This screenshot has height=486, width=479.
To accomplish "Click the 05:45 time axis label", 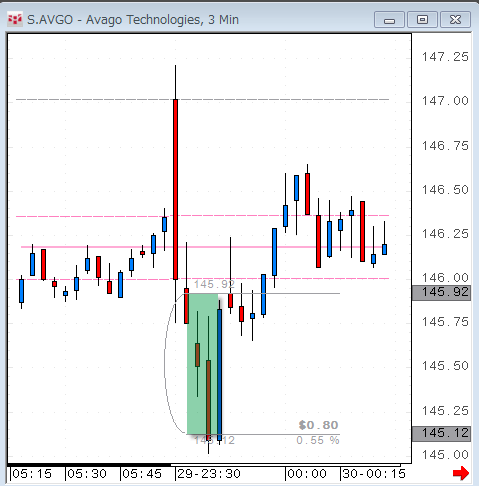I will tap(142, 474).
